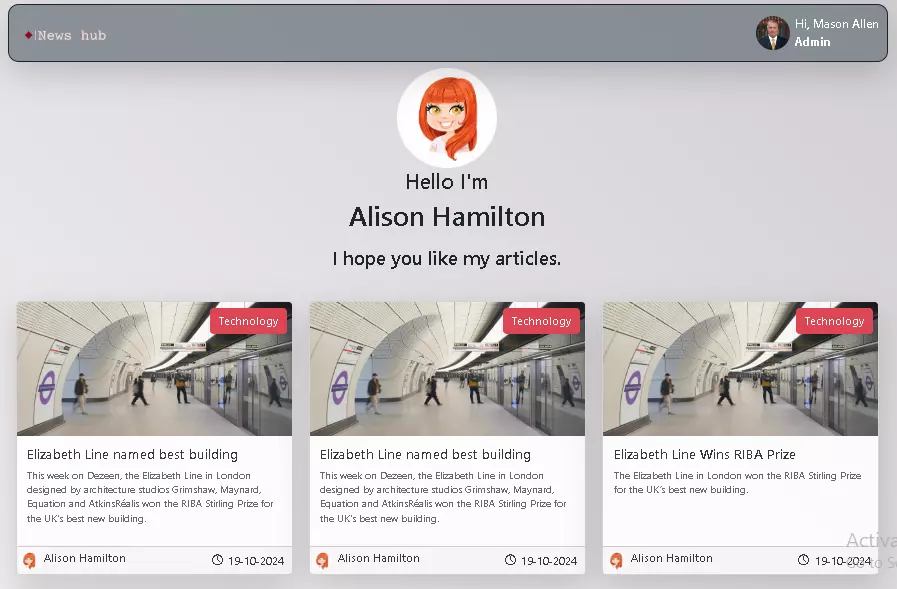
Task: Click the 'Hello I'm' greeting text
Action: [447, 182]
